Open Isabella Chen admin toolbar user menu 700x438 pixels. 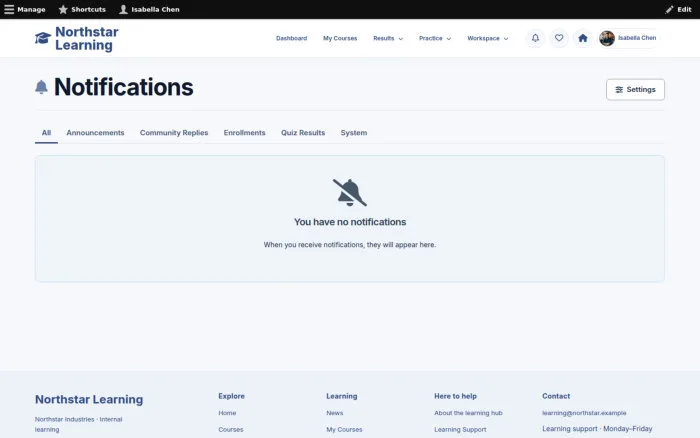coord(149,9)
